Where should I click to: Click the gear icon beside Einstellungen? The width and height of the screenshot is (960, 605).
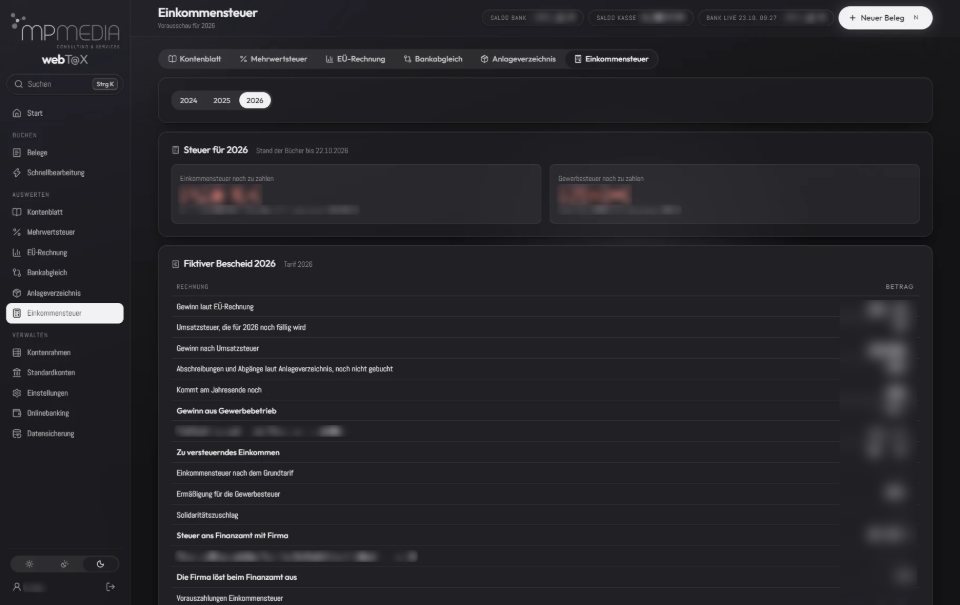[17, 393]
